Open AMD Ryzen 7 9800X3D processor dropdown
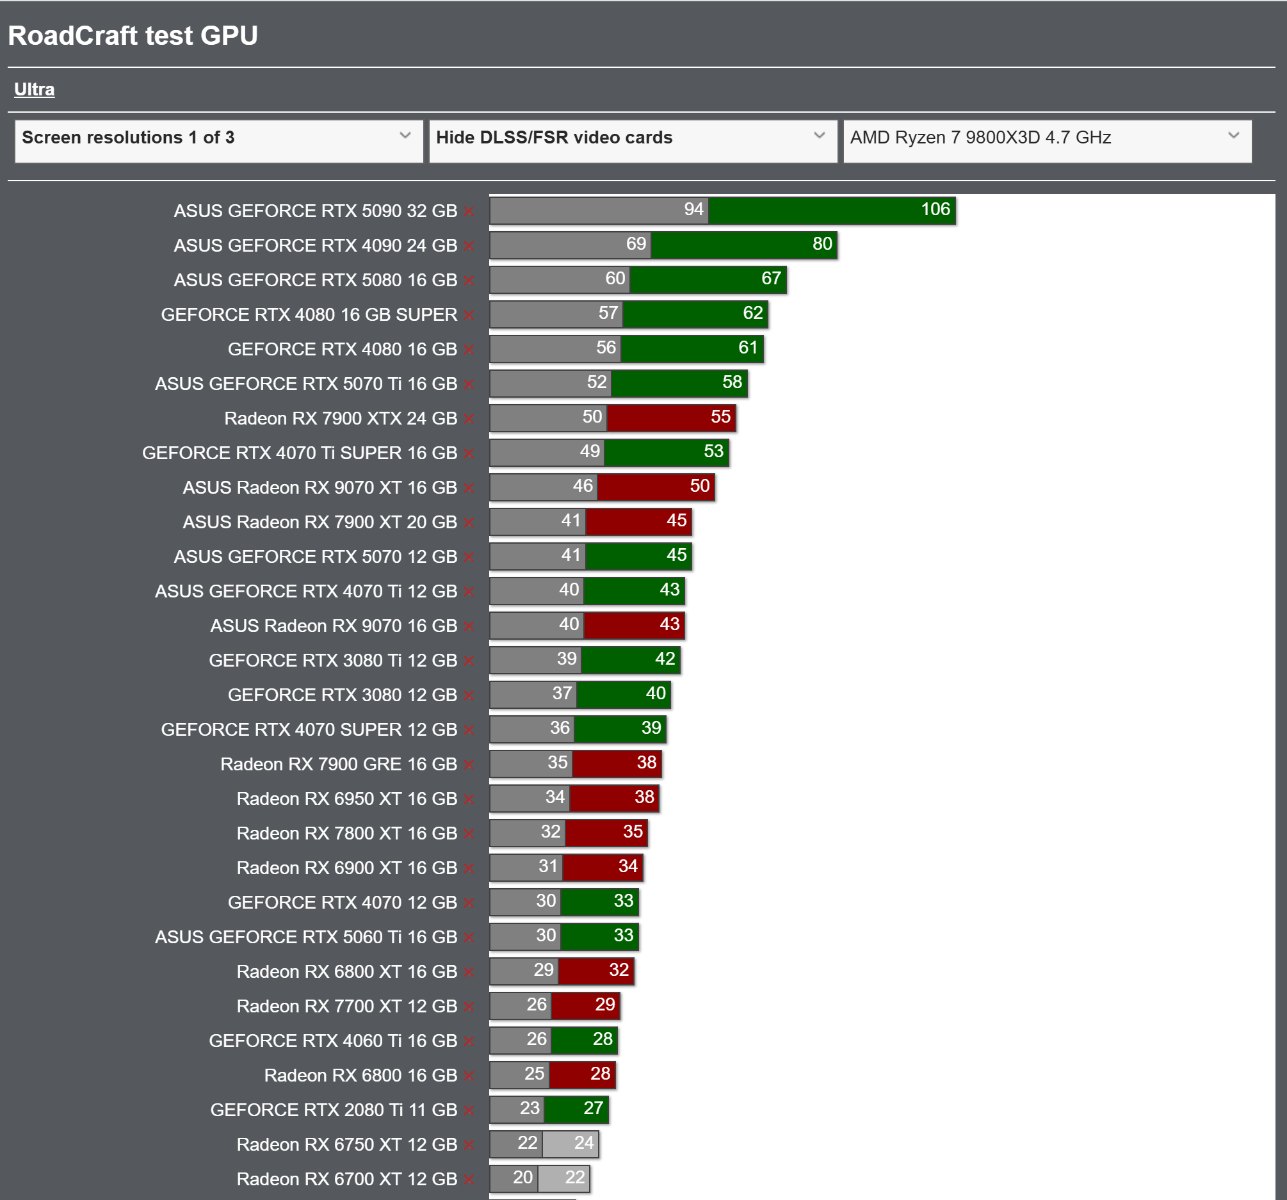 coord(1047,141)
